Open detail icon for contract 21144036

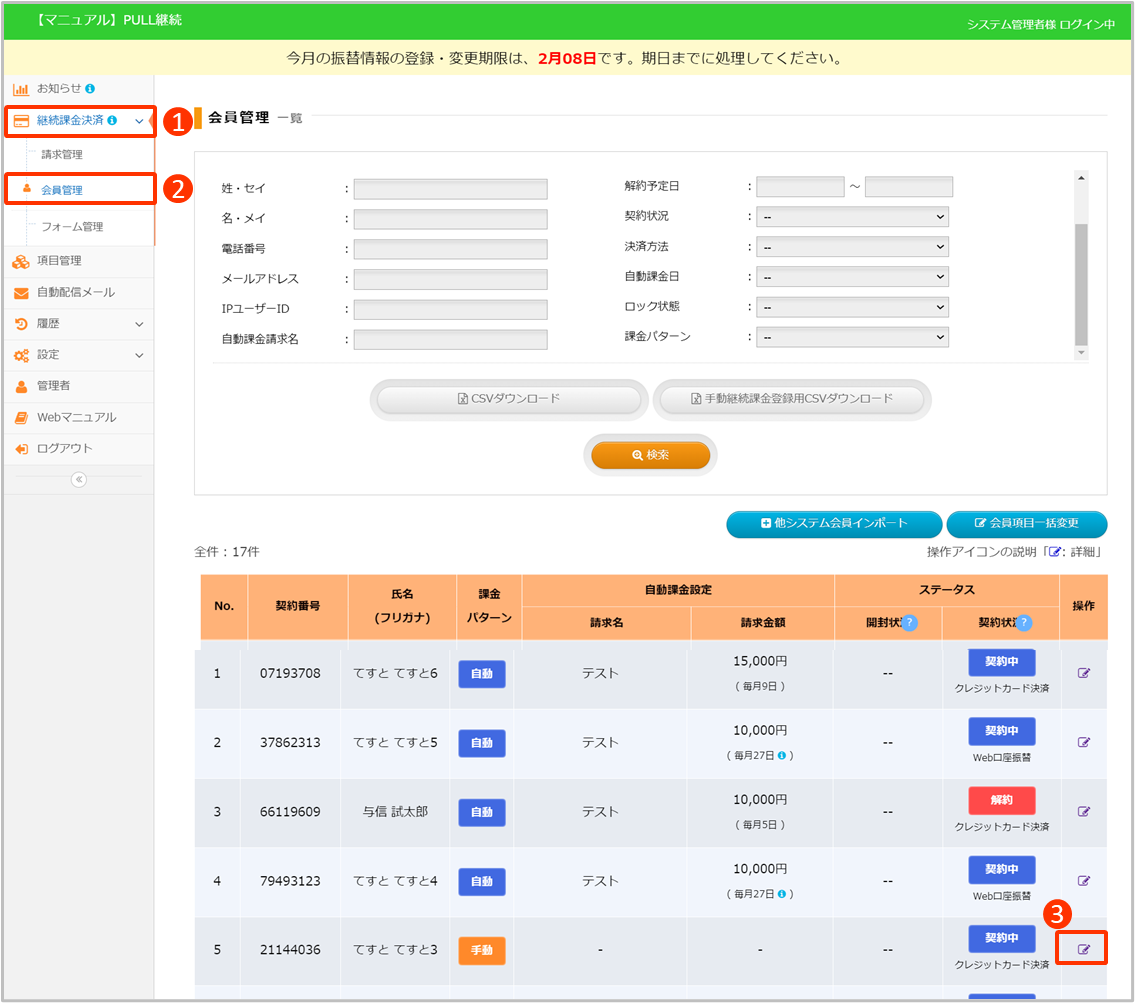pyautogui.click(x=1083, y=949)
